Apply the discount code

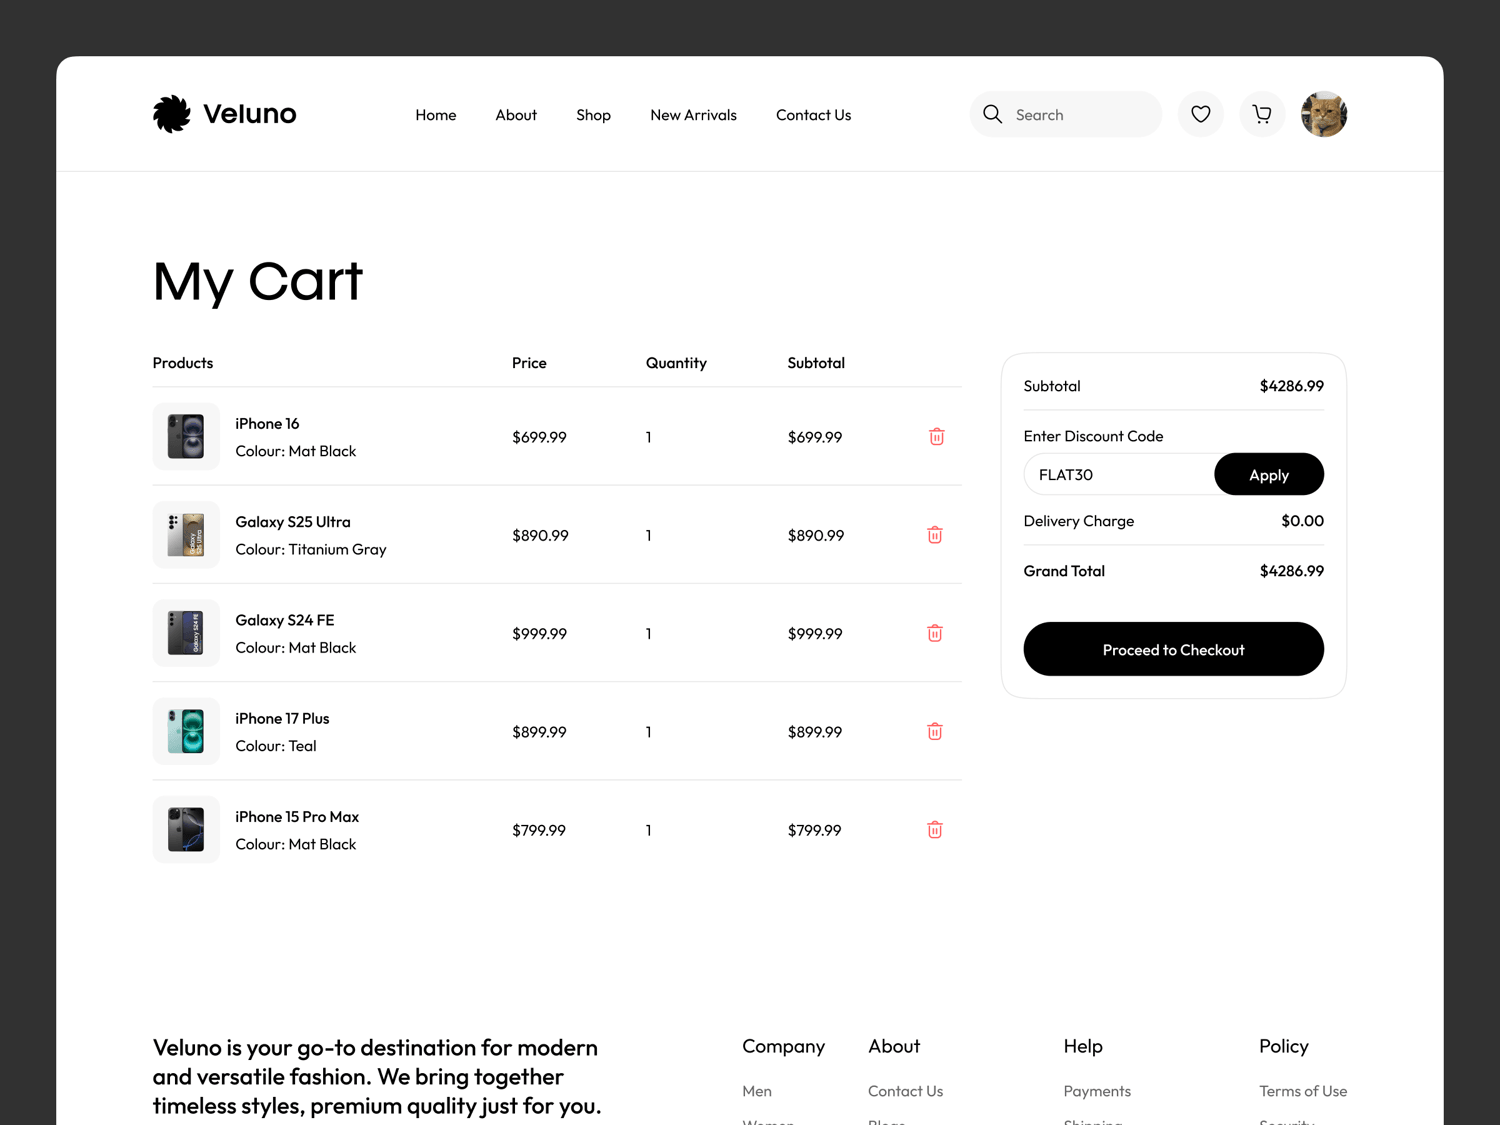[x=1269, y=474]
